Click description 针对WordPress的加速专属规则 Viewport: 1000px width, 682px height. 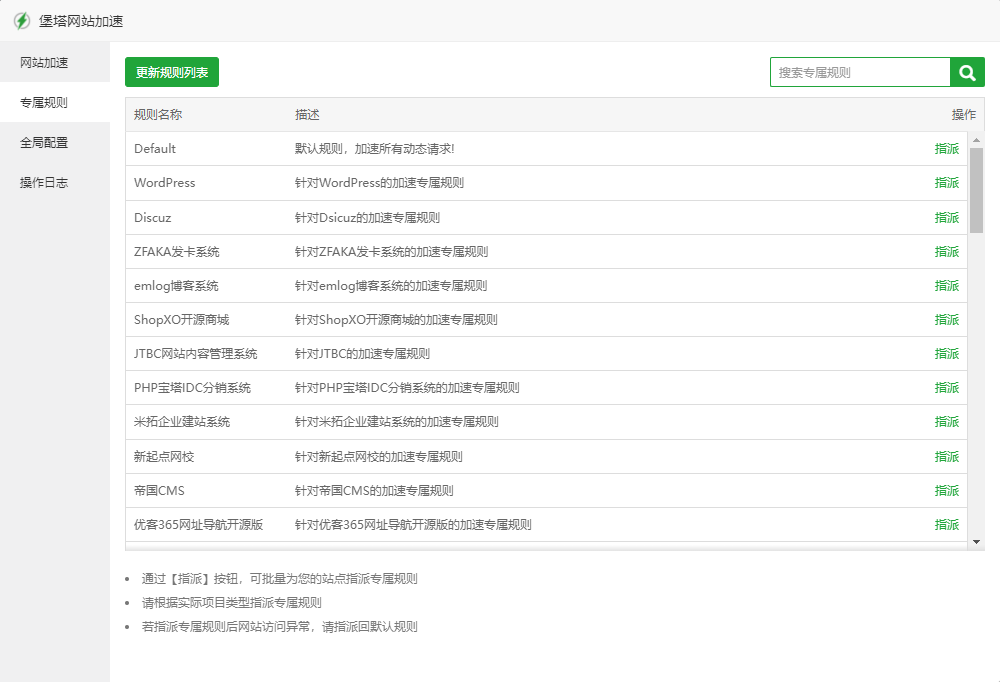pyautogui.click(x=379, y=182)
